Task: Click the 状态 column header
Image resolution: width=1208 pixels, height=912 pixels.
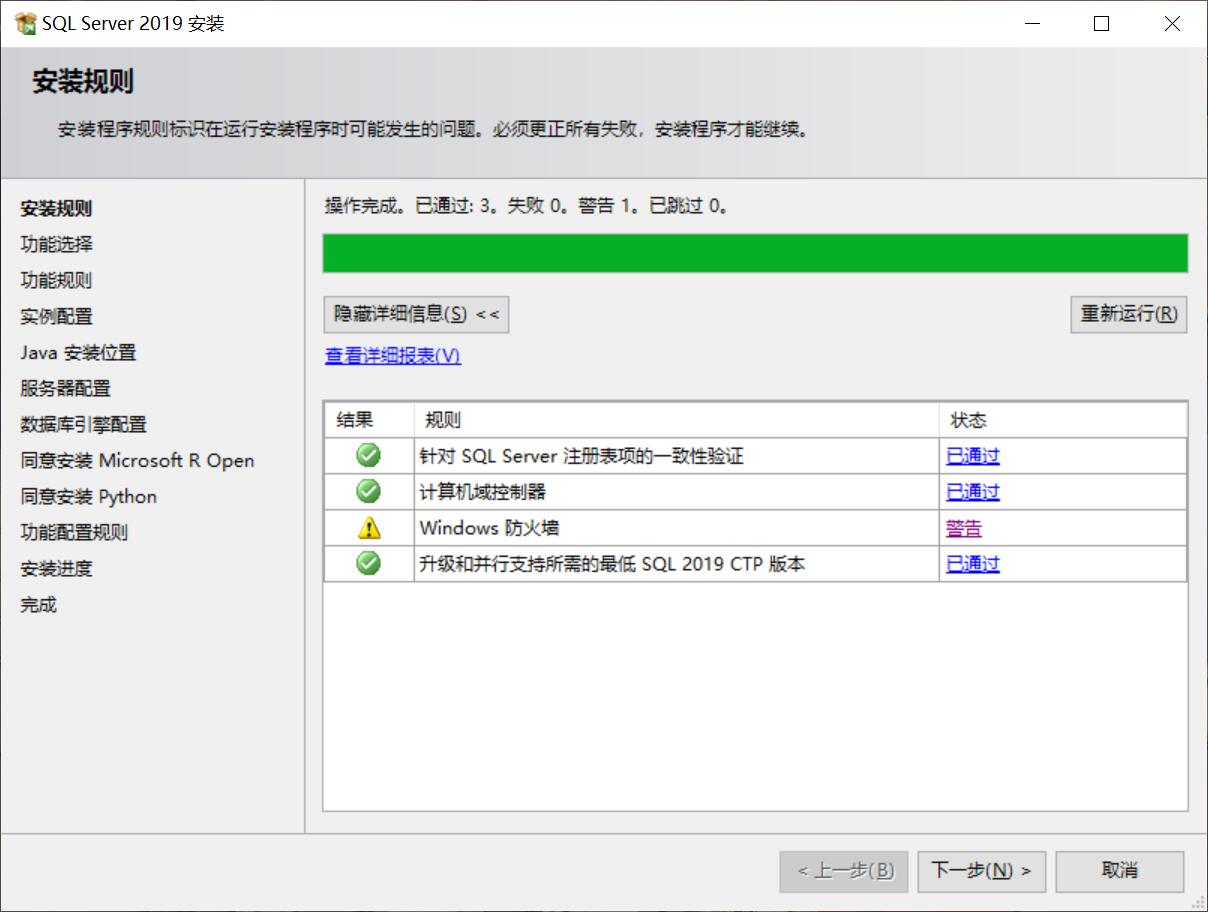Action: click(1063, 420)
